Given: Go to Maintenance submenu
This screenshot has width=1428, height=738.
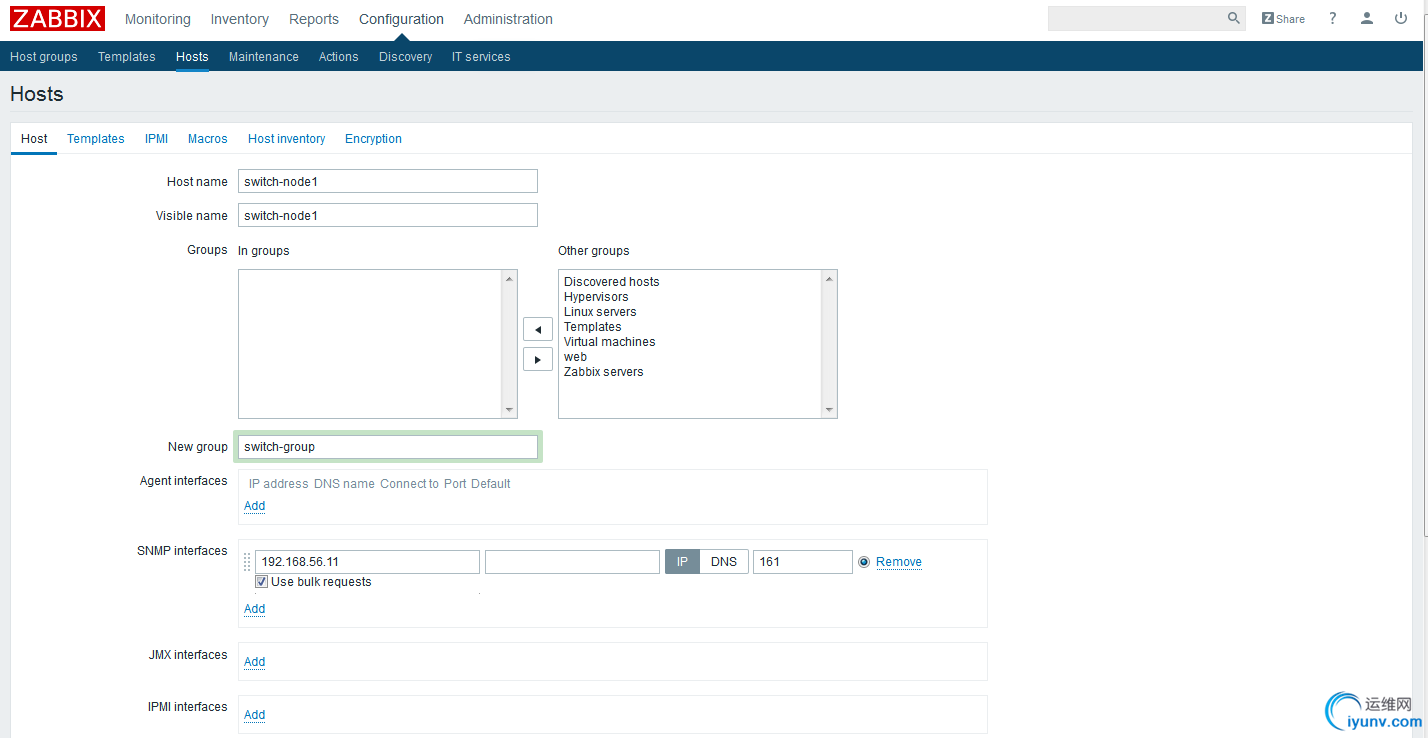Looking at the screenshot, I should coord(264,57).
